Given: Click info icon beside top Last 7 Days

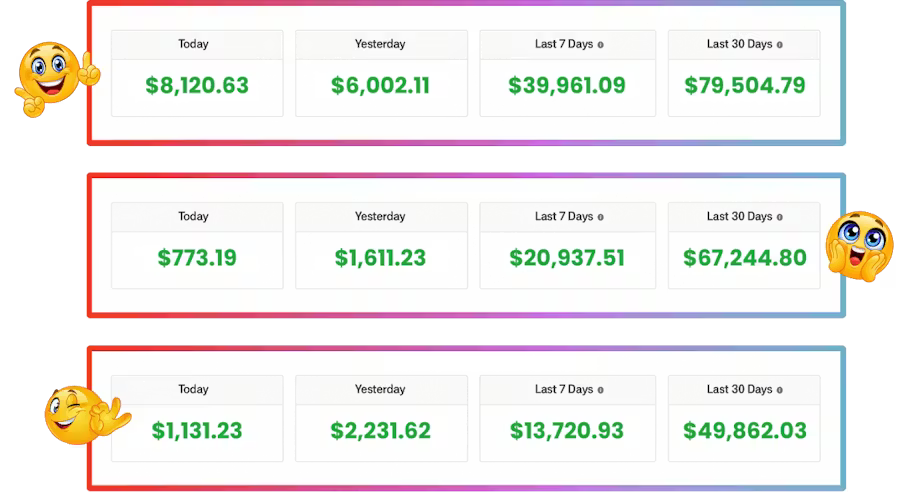Looking at the screenshot, I should [x=601, y=45].
